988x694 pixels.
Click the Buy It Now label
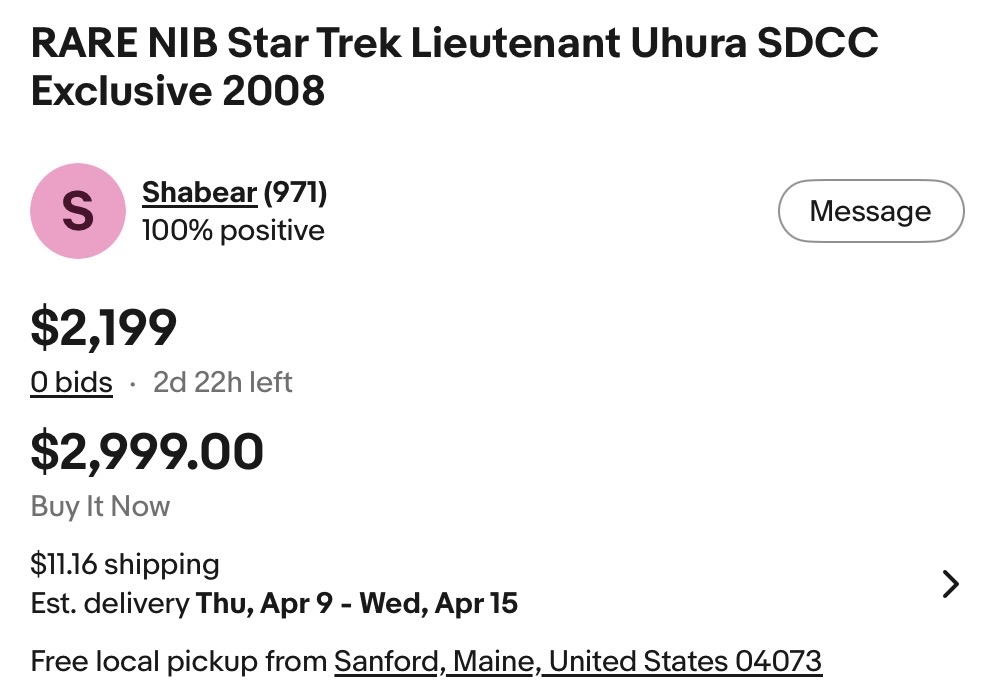point(100,506)
